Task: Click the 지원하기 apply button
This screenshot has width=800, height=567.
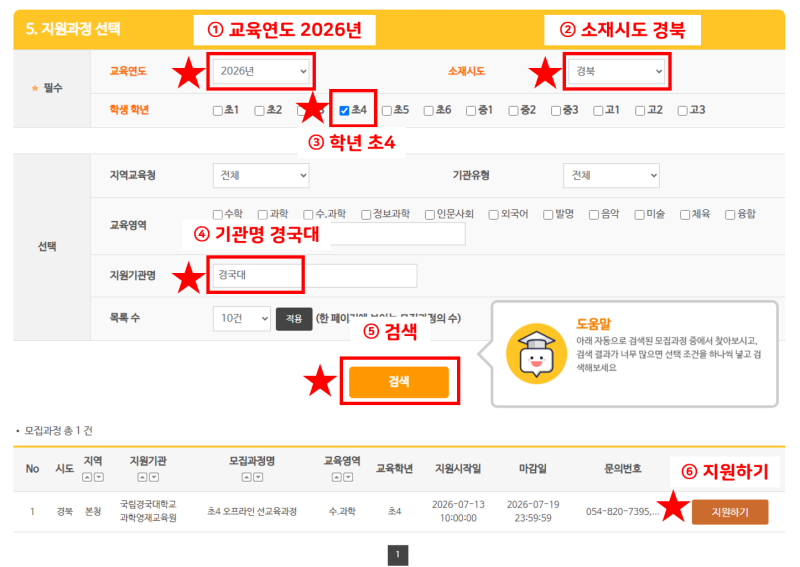Action: pyautogui.click(x=730, y=512)
